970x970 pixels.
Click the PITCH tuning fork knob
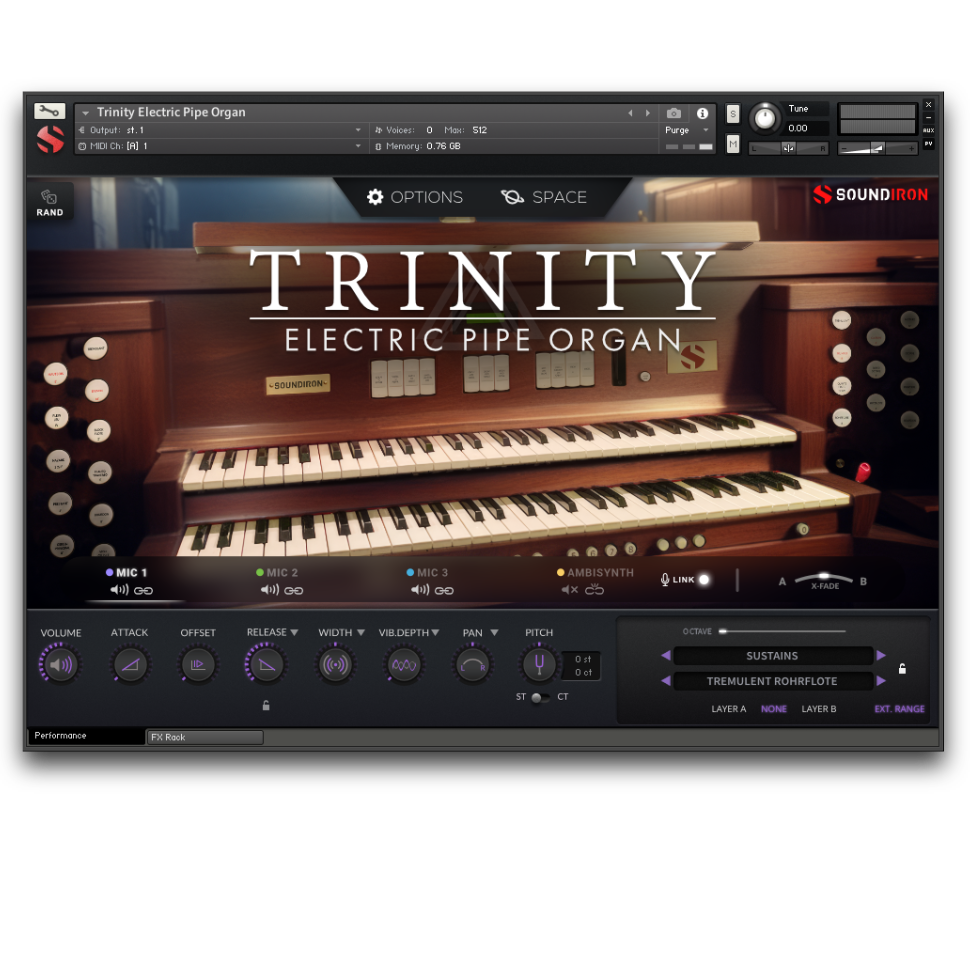click(x=539, y=664)
